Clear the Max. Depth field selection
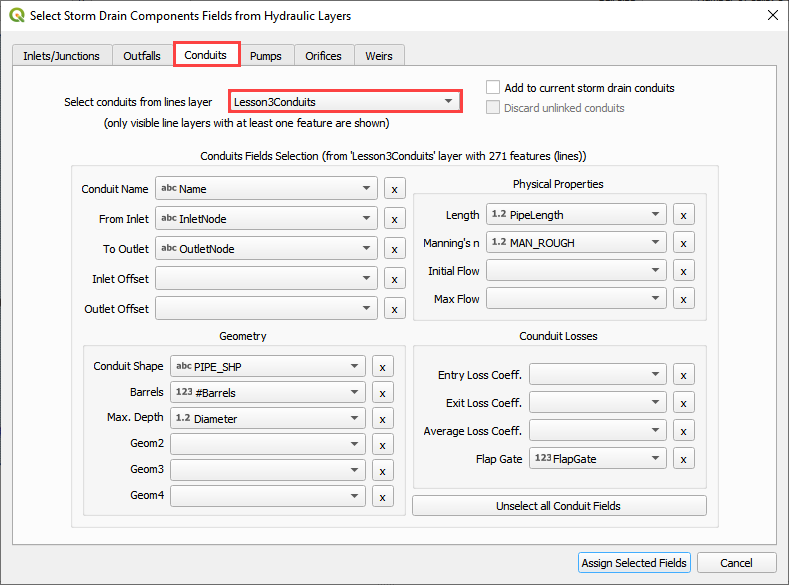Screen dimensions: 789x585 [382, 419]
